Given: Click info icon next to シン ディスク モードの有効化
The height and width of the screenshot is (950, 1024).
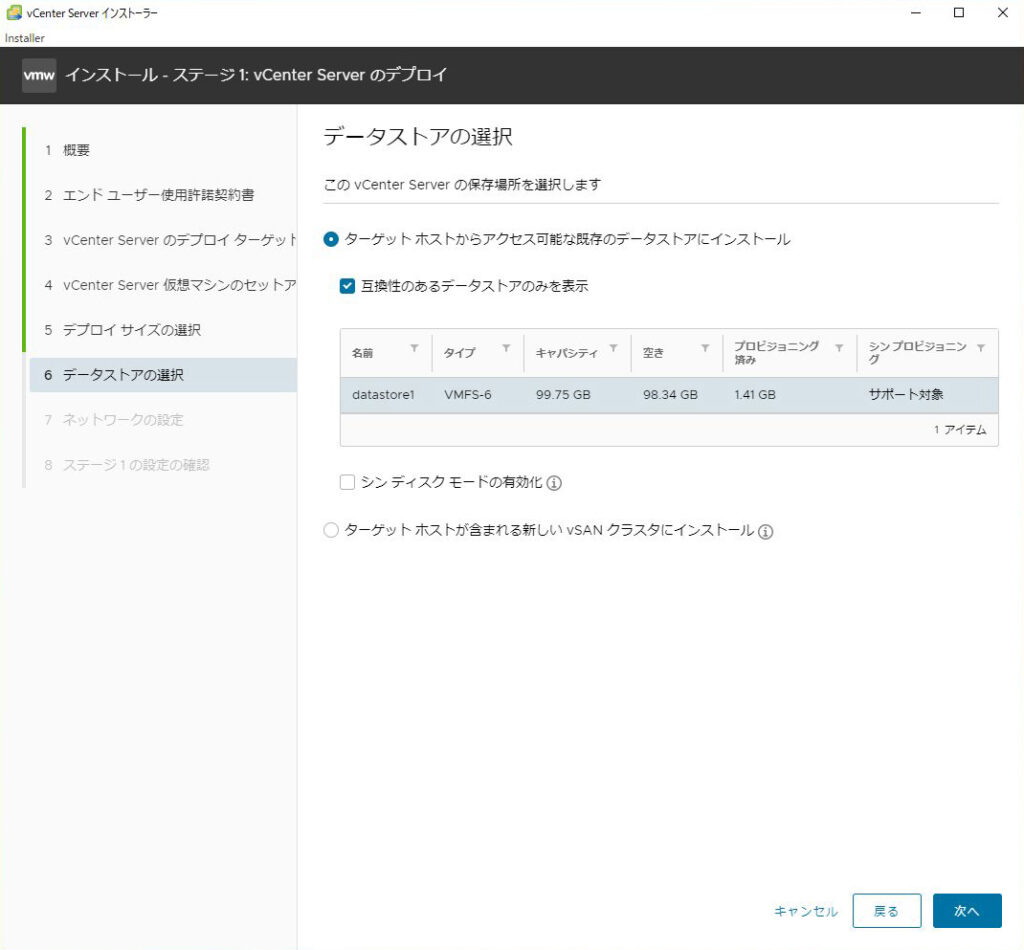Looking at the screenshot, I should pos(554,483).
